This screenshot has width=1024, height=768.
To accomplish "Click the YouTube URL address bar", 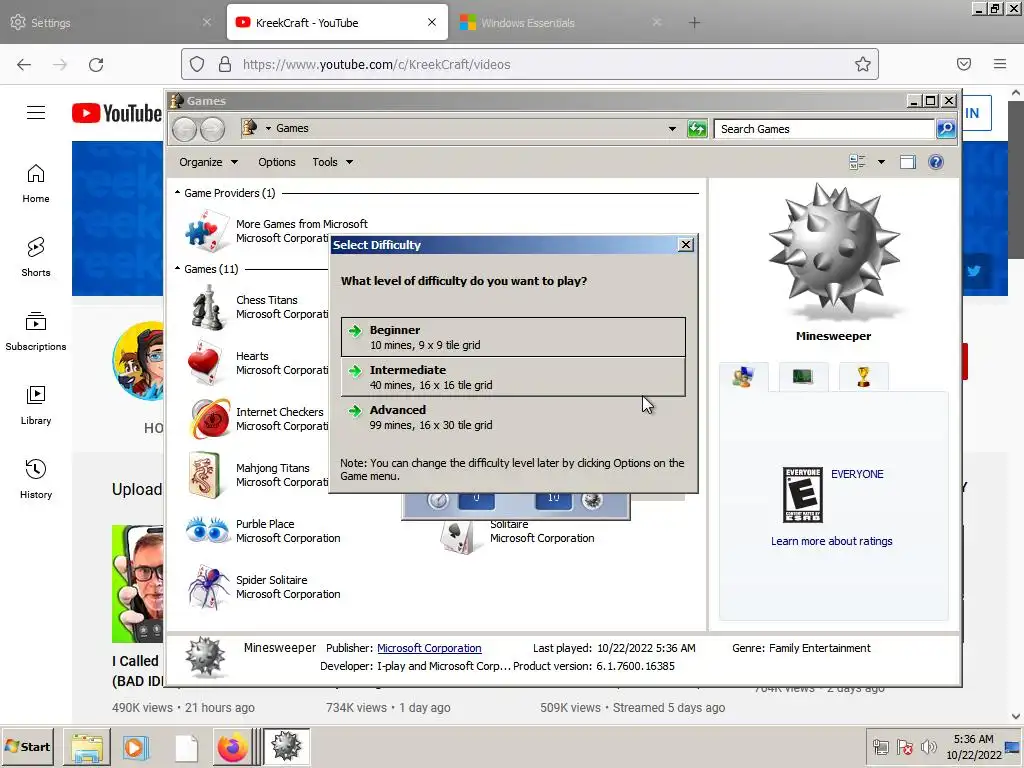I will tap(530, 64).
